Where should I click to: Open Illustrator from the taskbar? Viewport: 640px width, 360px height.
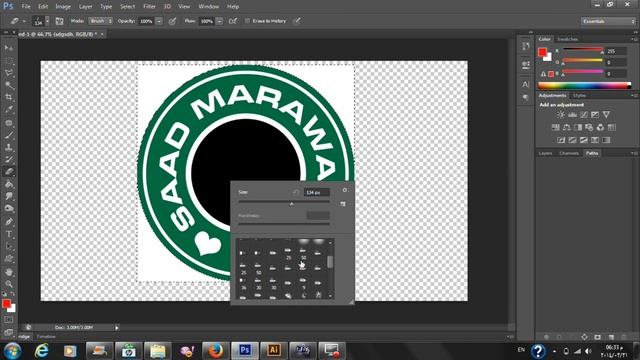tap(273, 351)
